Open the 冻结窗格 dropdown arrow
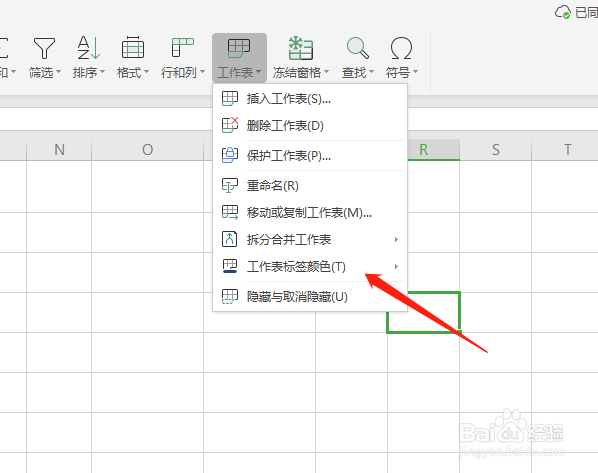 (x=326, y=71)
